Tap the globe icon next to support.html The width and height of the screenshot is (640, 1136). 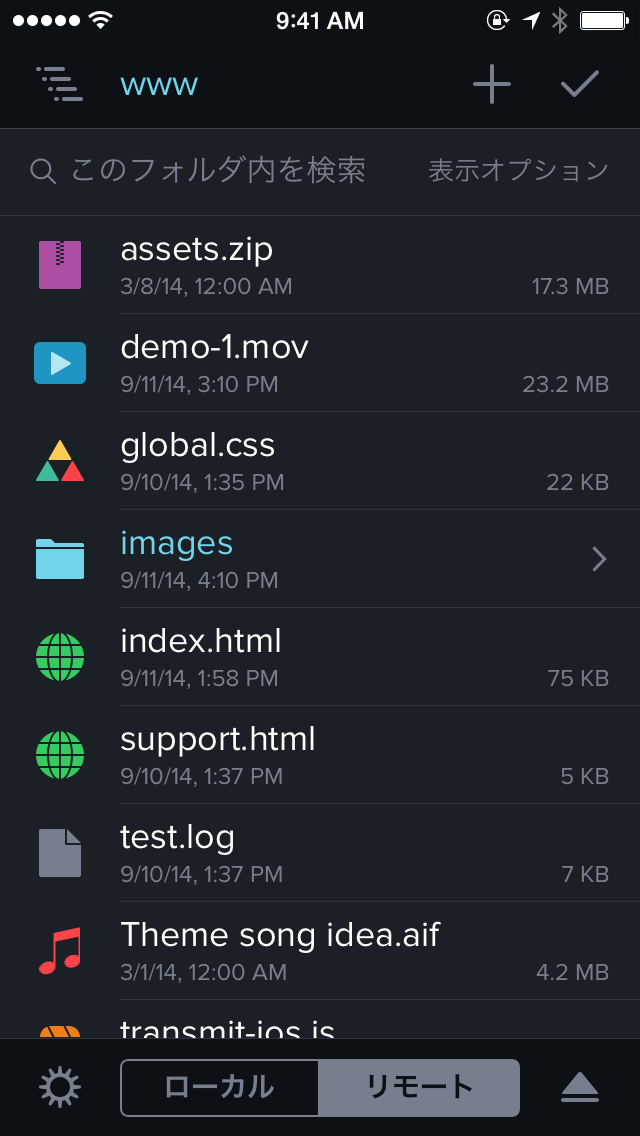58,753
